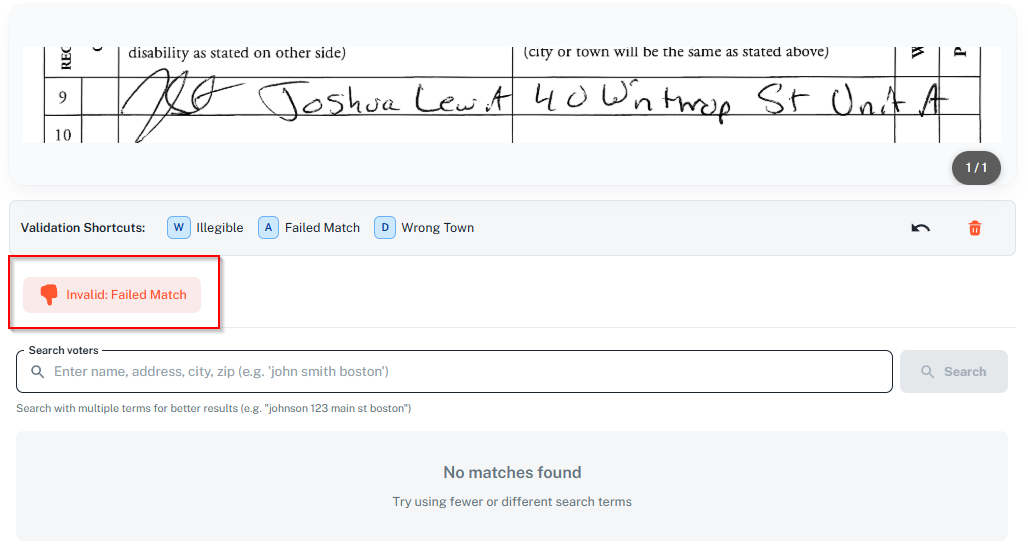Click the D shortcut key badge
Viewport: 1028px width, 554px height.
(385, 228)
